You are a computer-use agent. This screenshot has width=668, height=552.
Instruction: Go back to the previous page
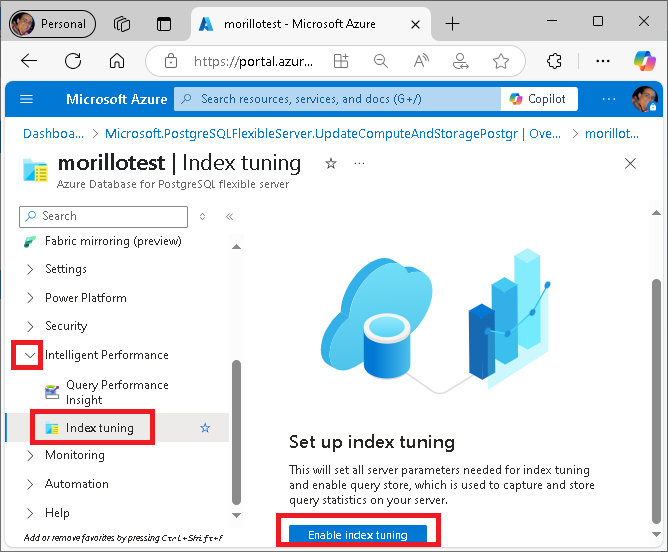pos(29,61)
